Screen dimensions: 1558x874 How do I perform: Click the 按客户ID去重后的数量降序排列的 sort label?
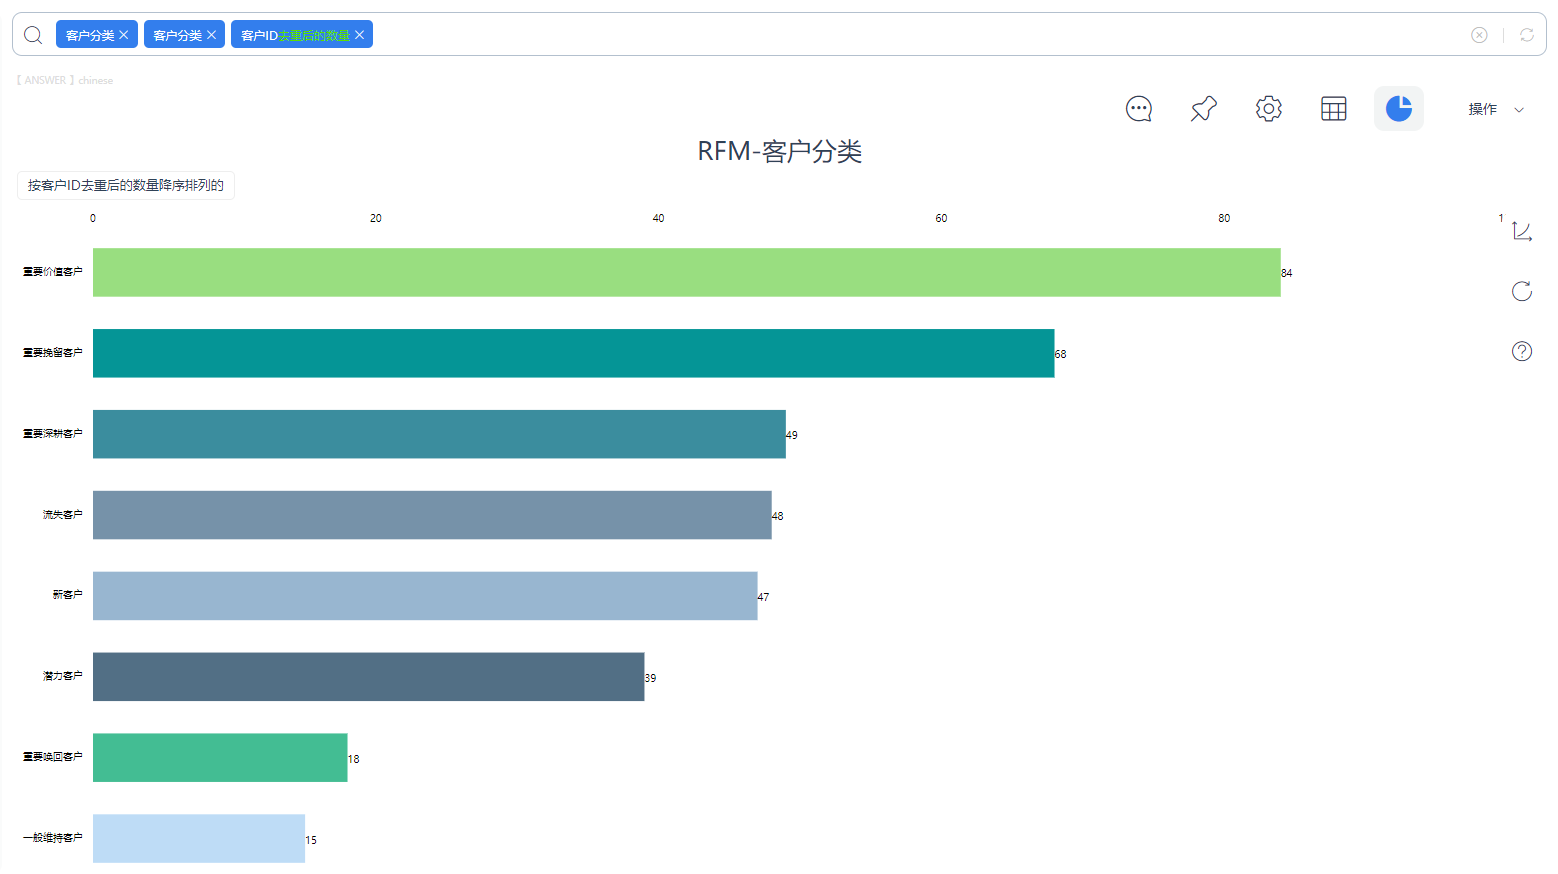pyautogui.click(x=125, y=185)
